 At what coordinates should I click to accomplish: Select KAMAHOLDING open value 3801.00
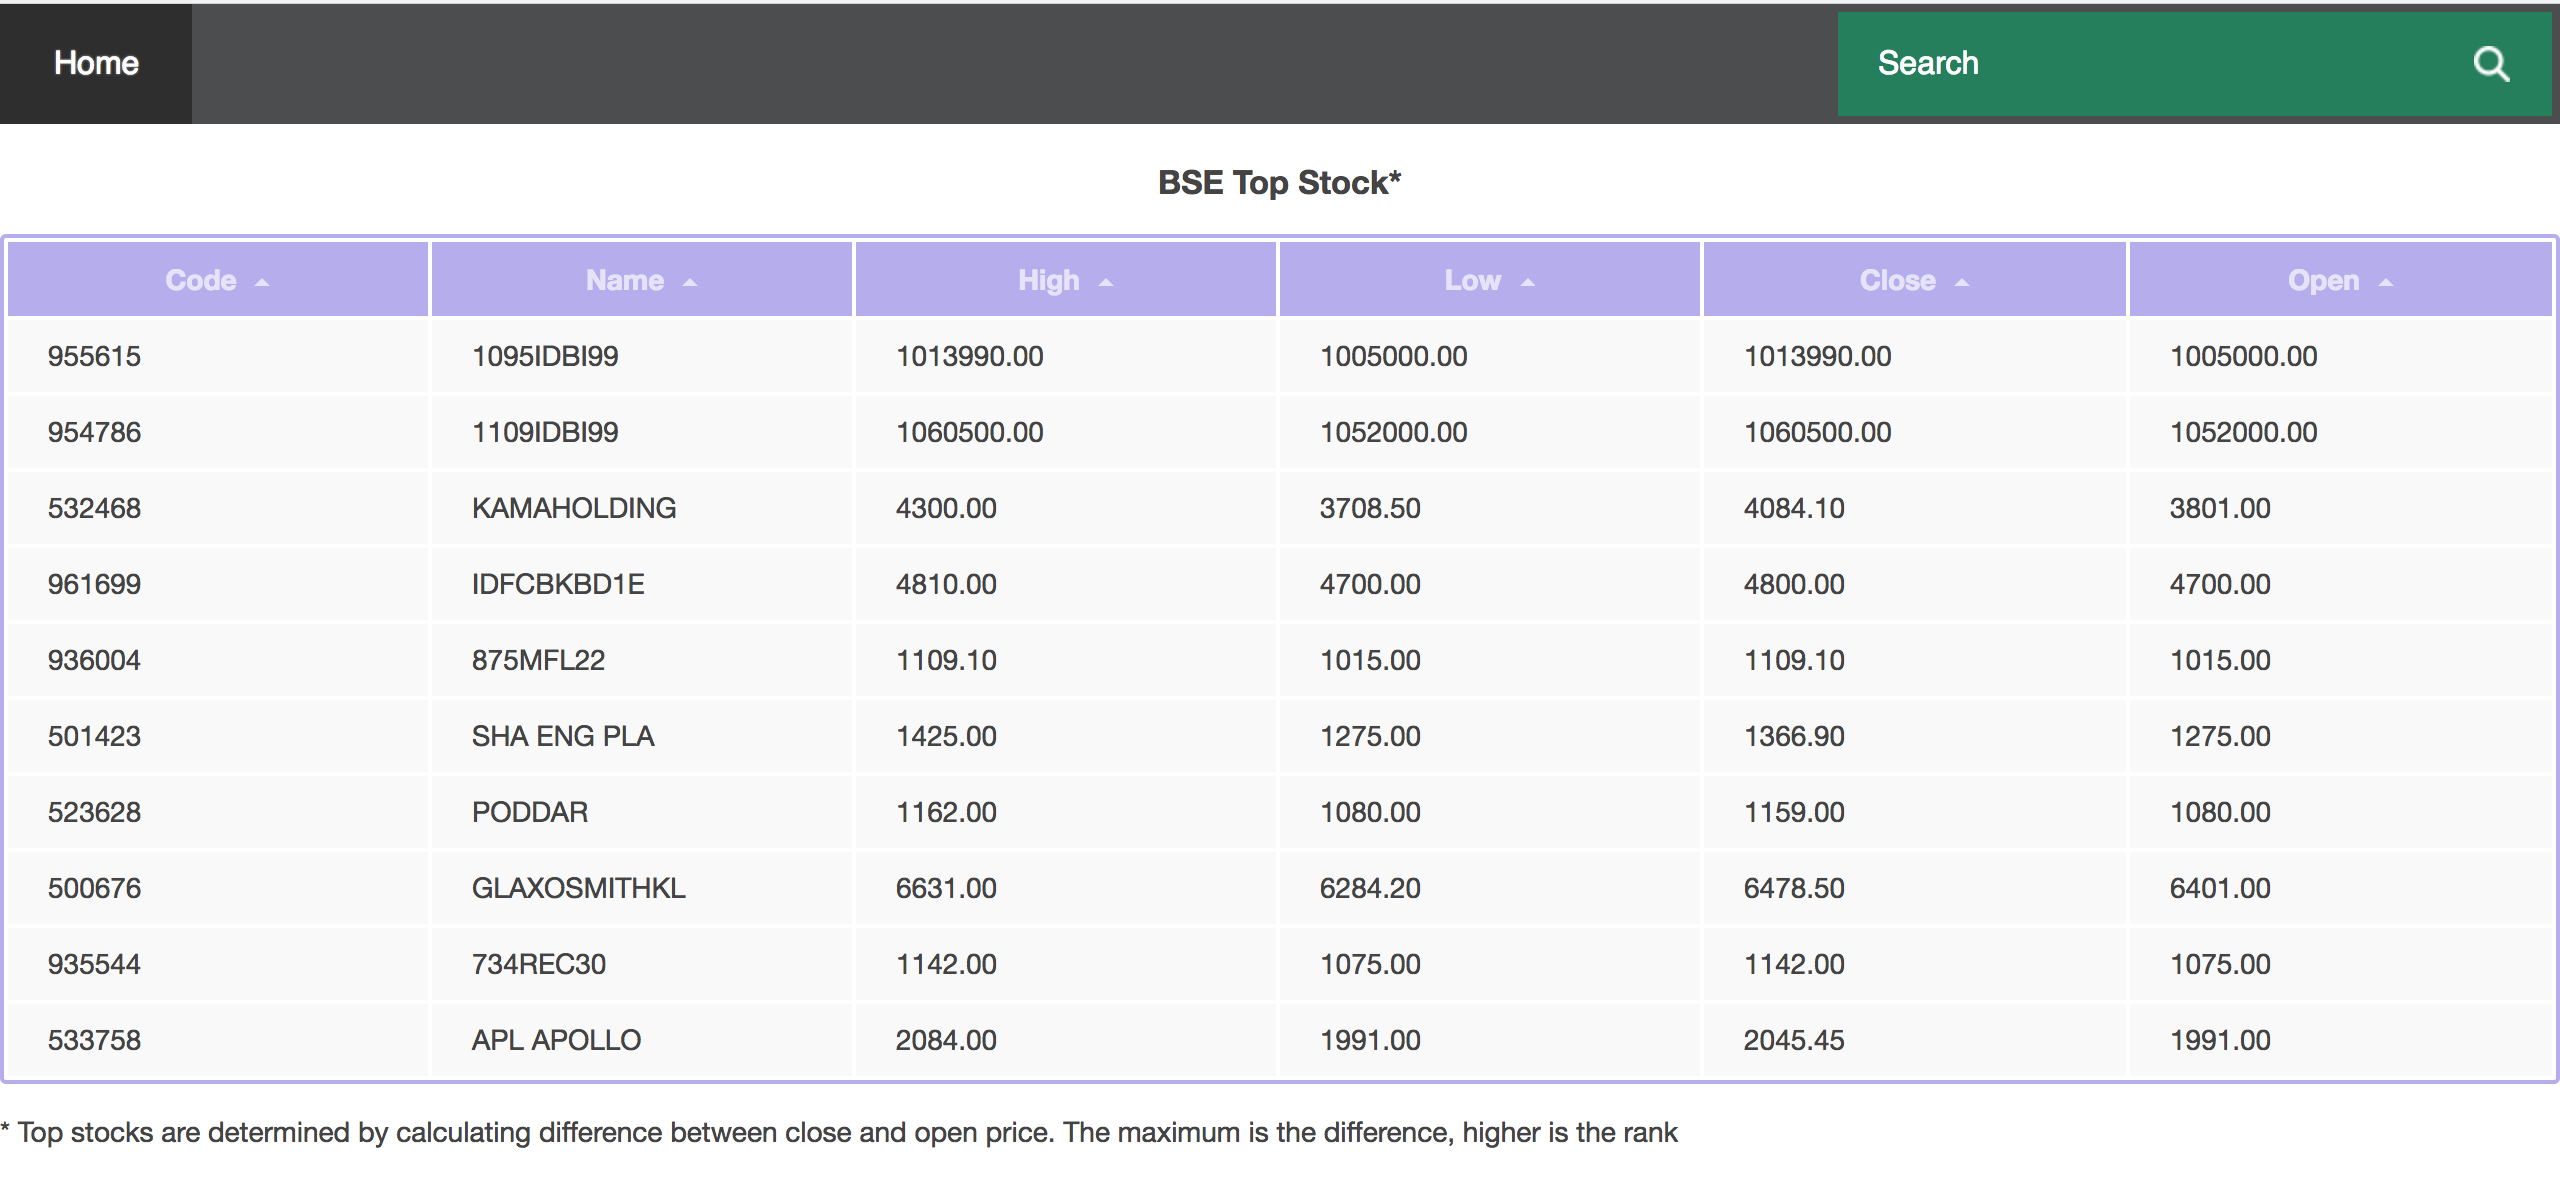click(2220, 508)
